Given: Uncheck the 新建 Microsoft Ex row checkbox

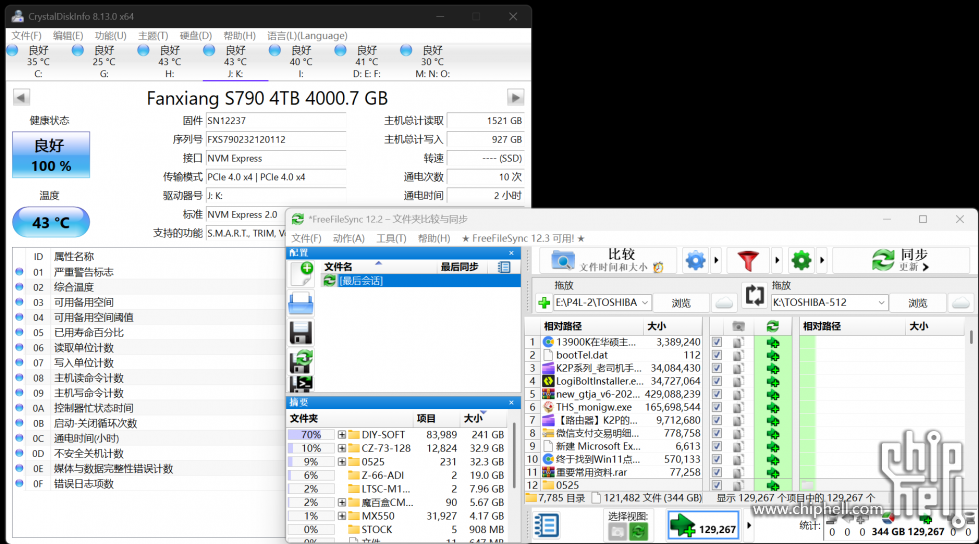Looking at the screenshot, I should point(717,447).
